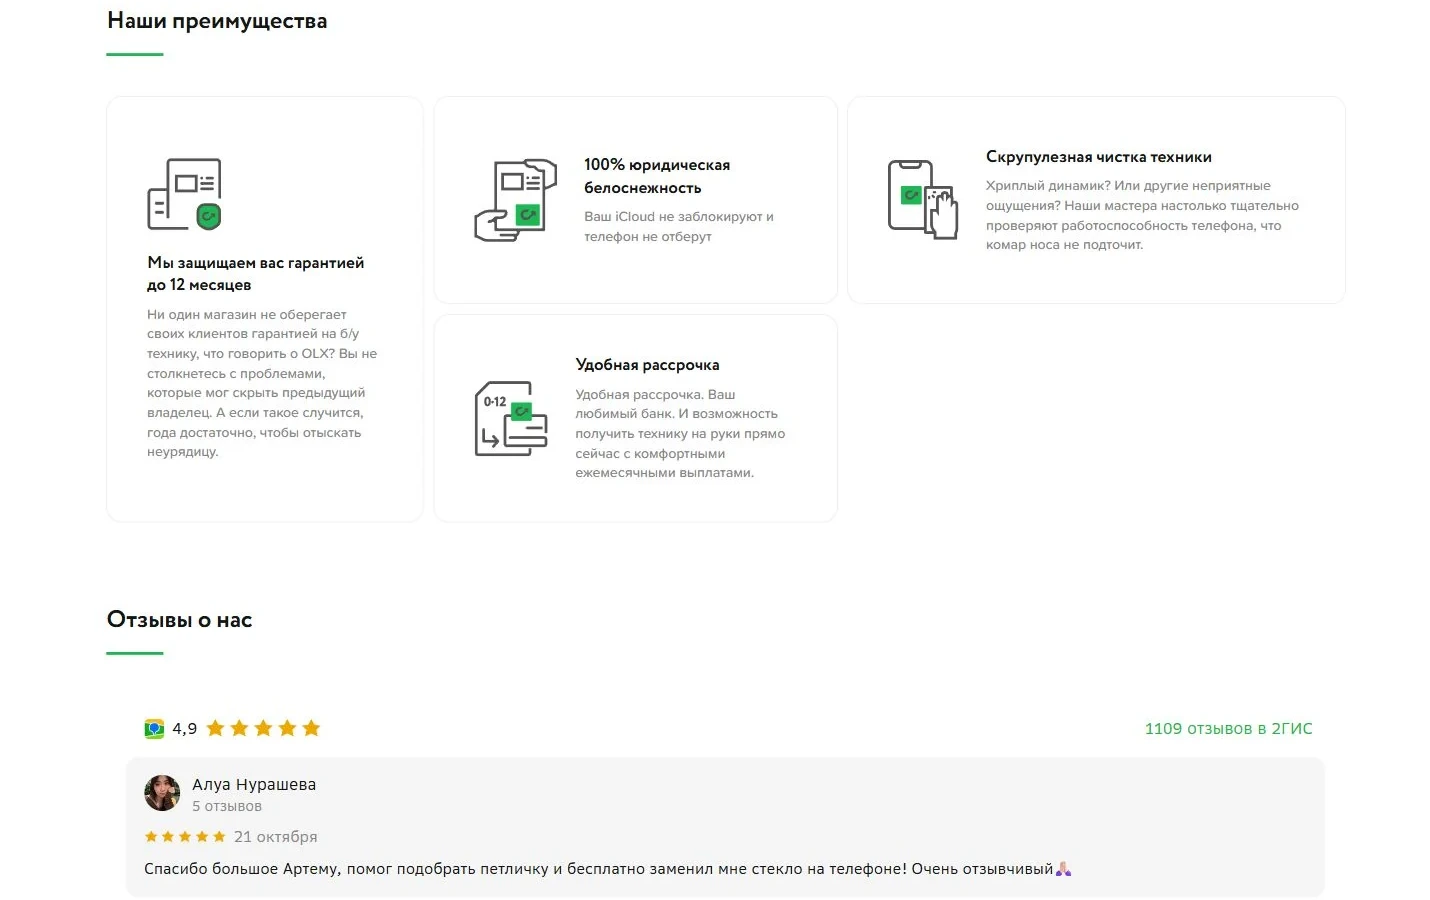
Task: Click the '5 отзывов' reviewer count
Action: pyautogui.click(x=227, y=806)
